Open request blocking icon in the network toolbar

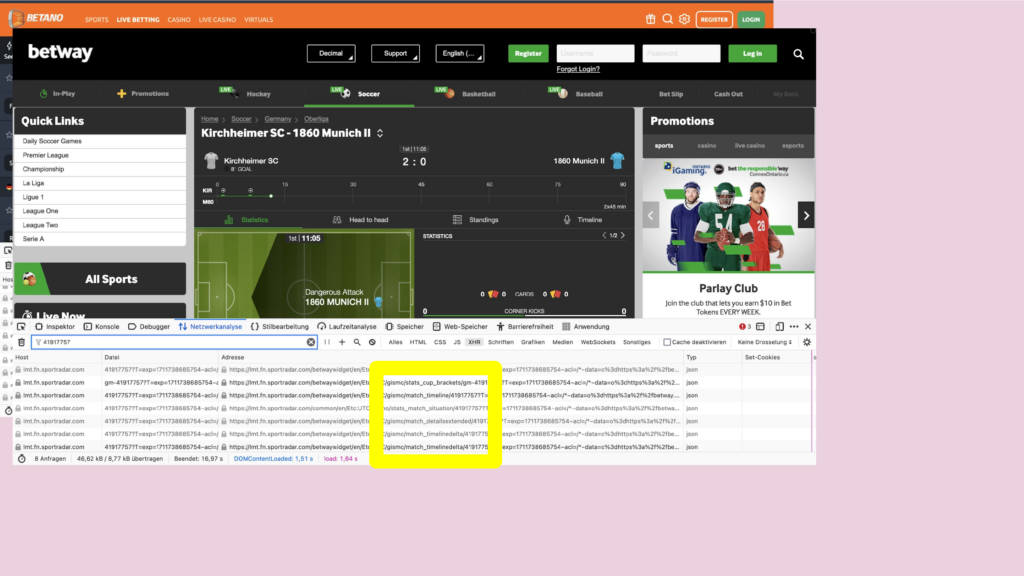[x=372, y=342]
